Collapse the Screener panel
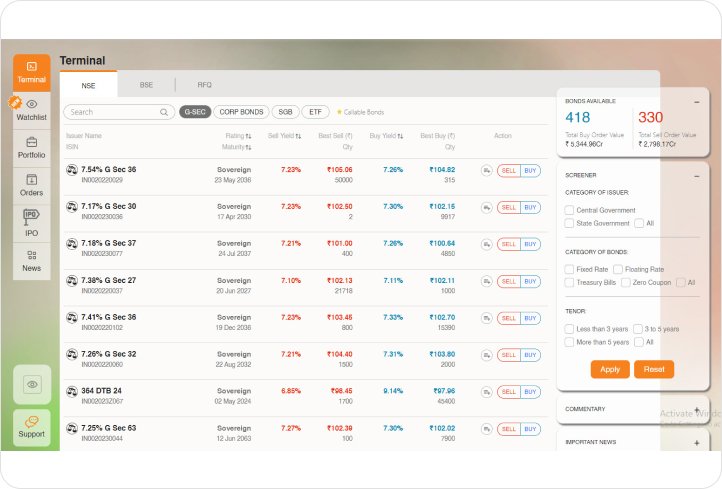The height and width of the screenshot is (489, 722). point(696,175)
